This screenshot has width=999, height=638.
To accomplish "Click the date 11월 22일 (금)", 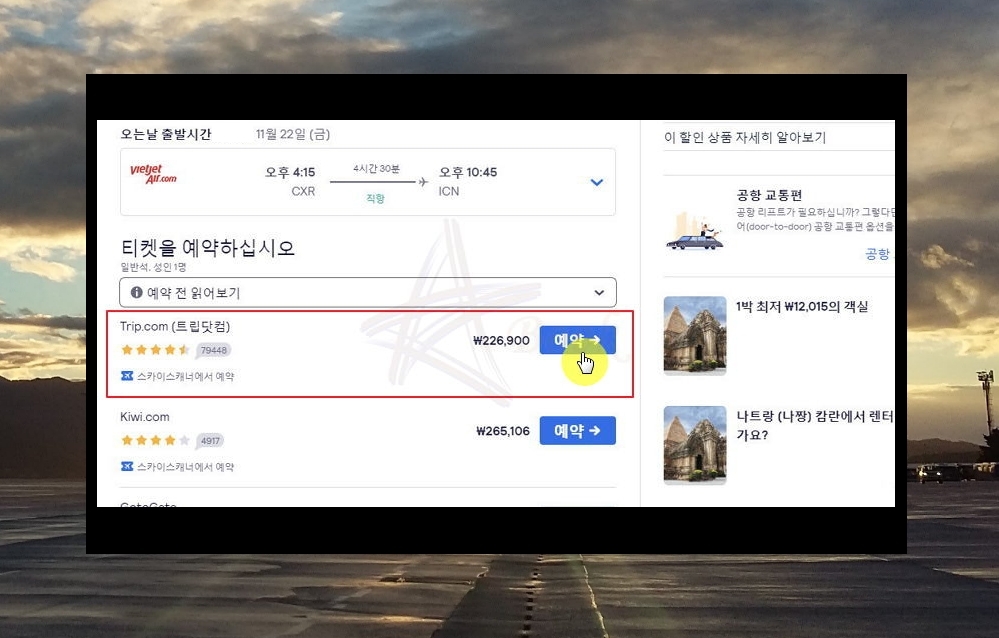I will coord(293,134).
